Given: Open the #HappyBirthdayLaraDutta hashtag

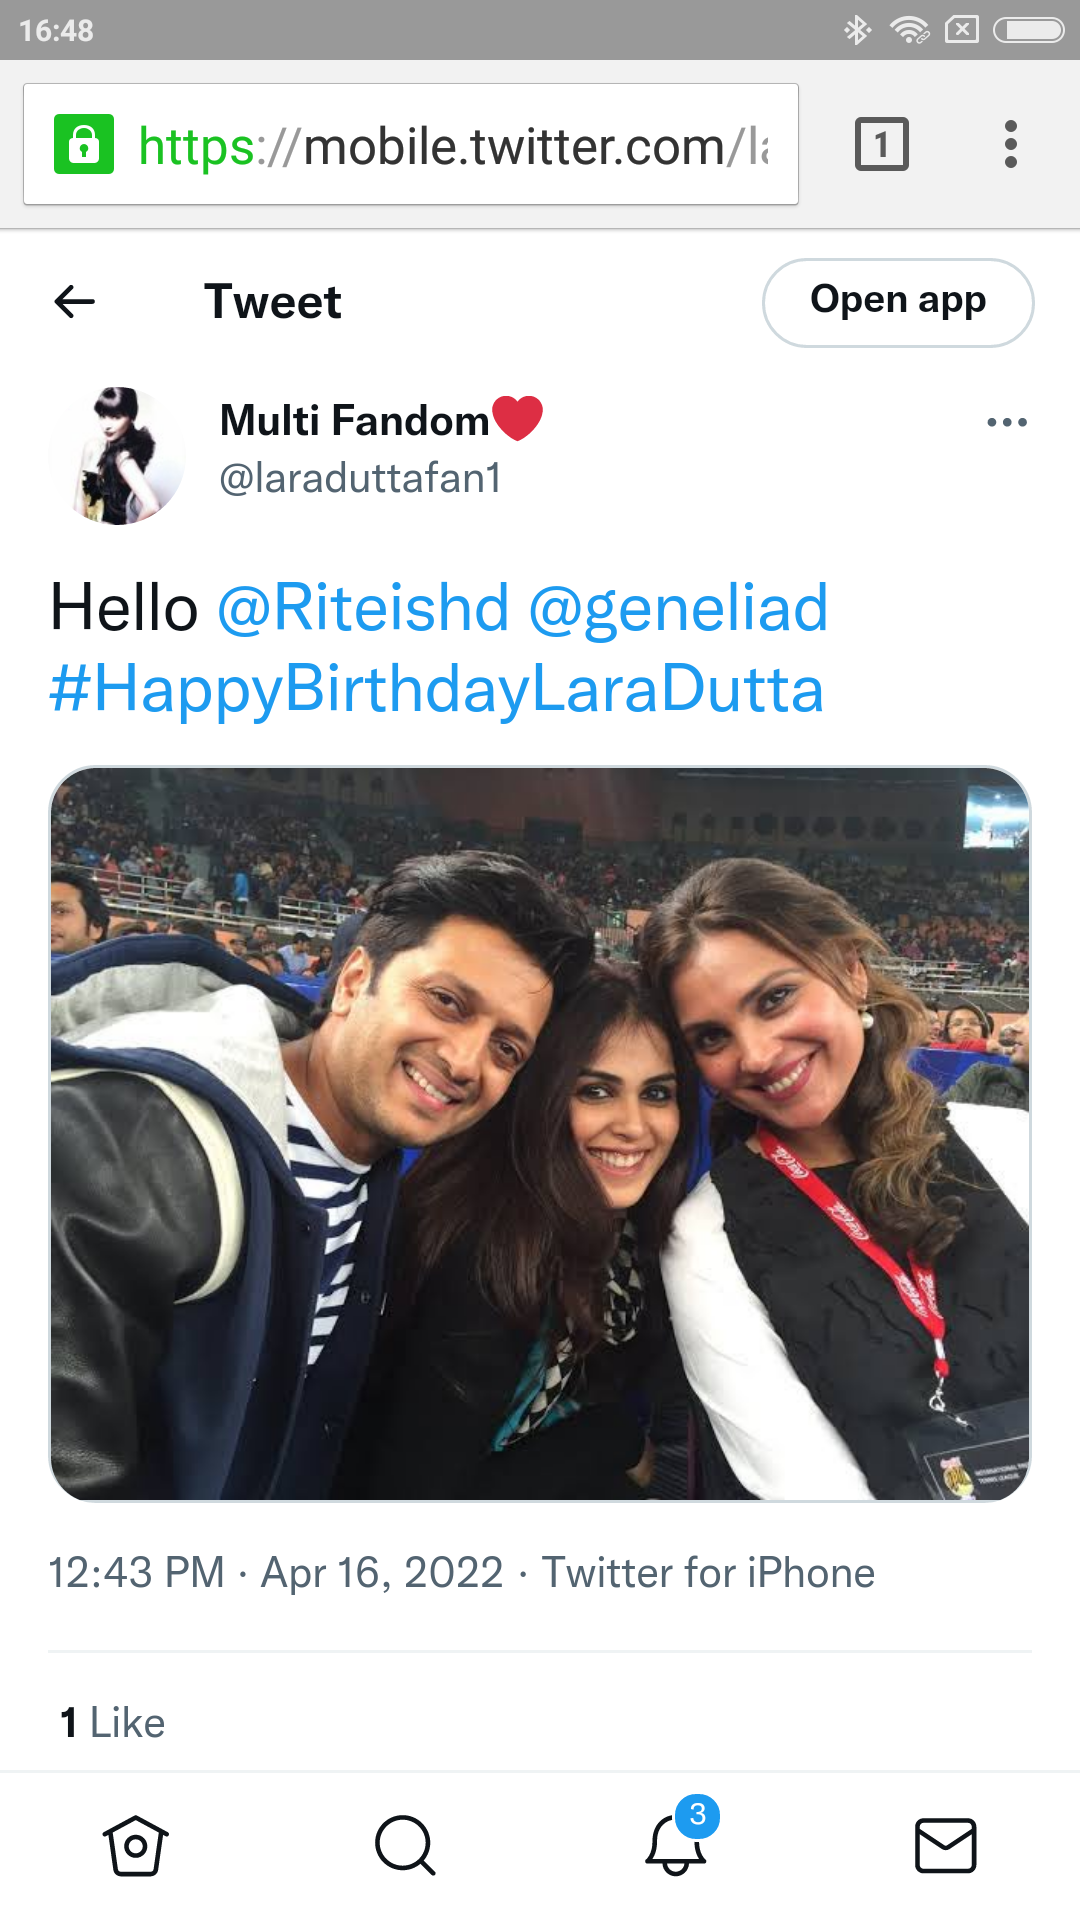Looking at the screenshot, I should click(437, 689).
